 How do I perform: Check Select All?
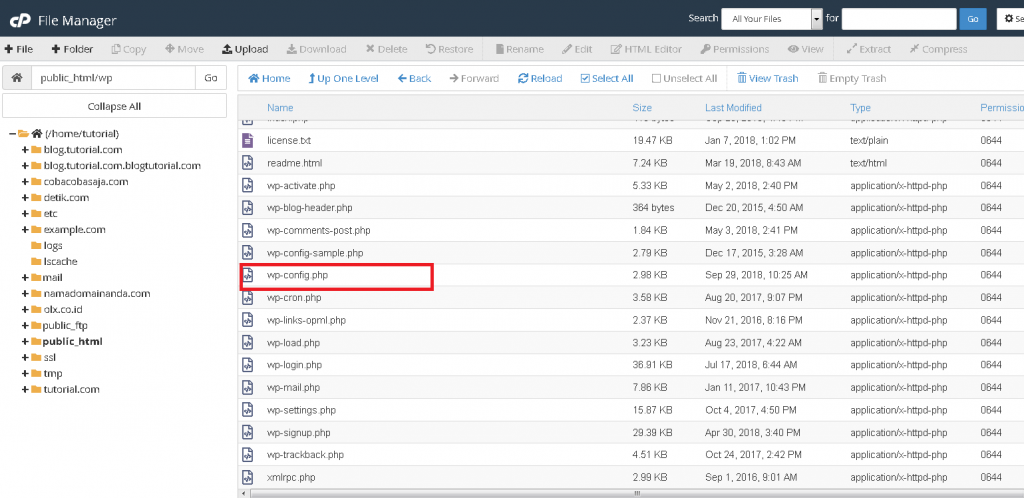607,78
